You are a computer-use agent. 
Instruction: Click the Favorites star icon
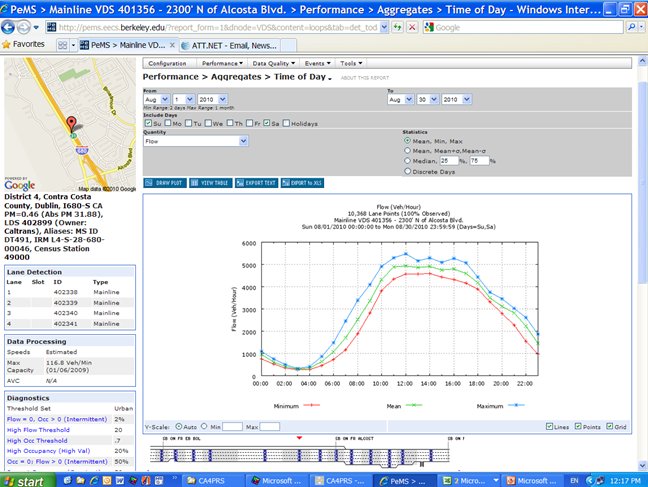pos(7,44)
